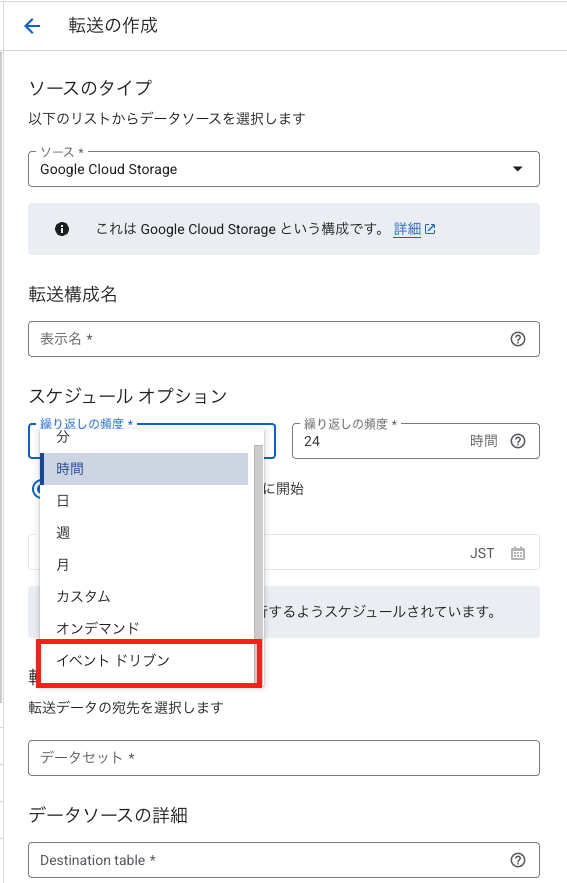Screen dimensions: 567x883
Task: Pick 週 as repeat frequency
Action: [x=144, y=533]
